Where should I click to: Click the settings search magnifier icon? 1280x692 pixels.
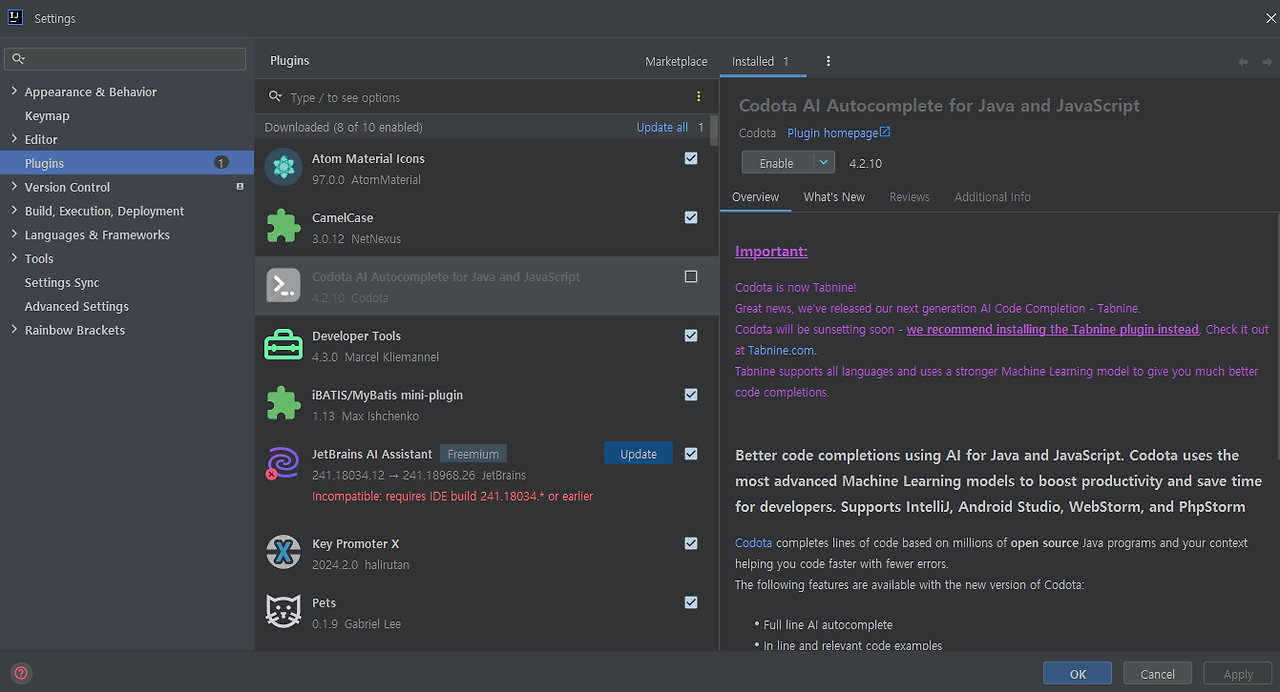pyautogui.click(x=18, y=59)
